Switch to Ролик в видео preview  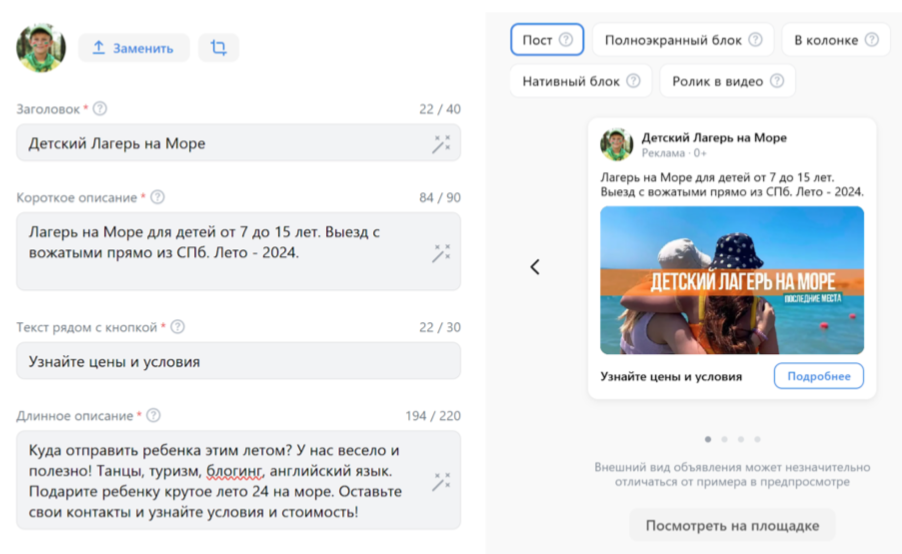[x=728, y=81]
